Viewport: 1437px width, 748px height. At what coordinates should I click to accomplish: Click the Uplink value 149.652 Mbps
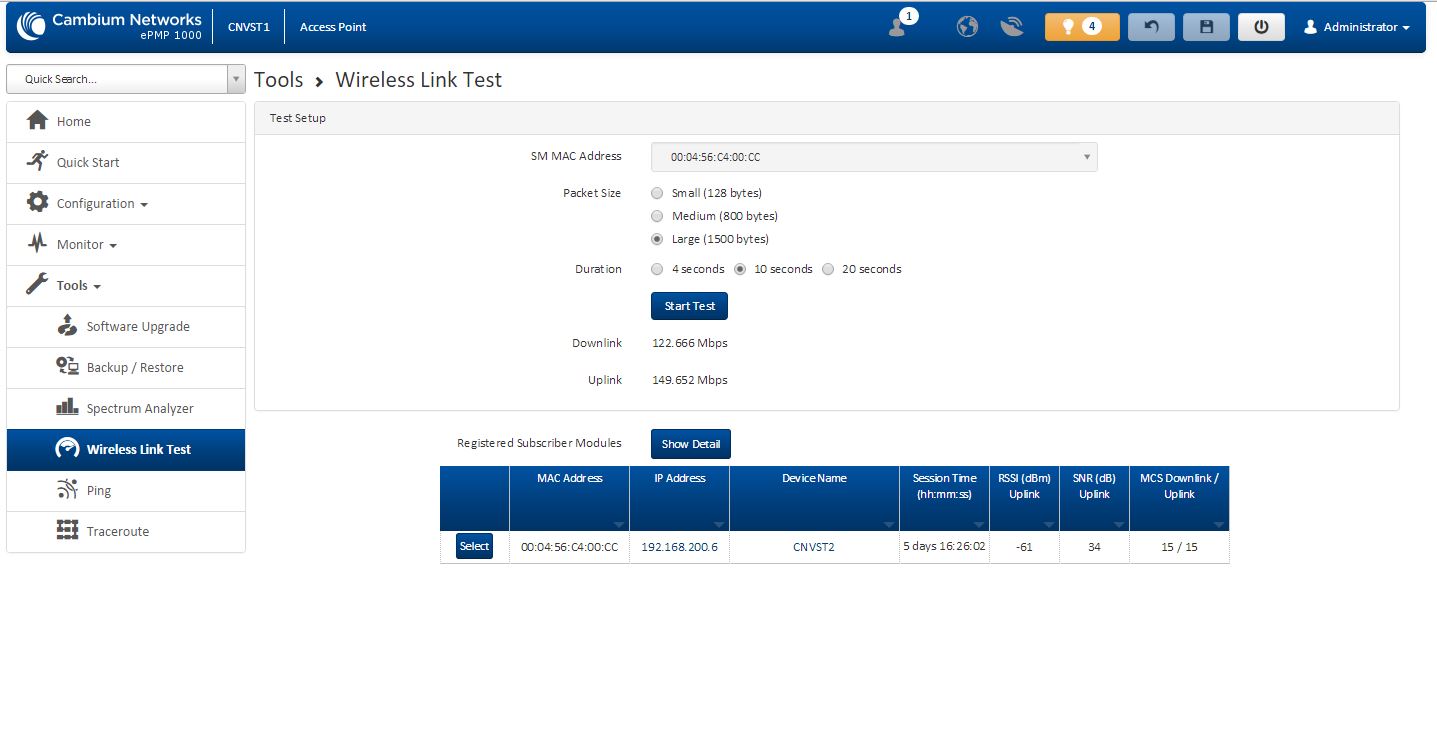pyautogui.click(x=690, y=380)
